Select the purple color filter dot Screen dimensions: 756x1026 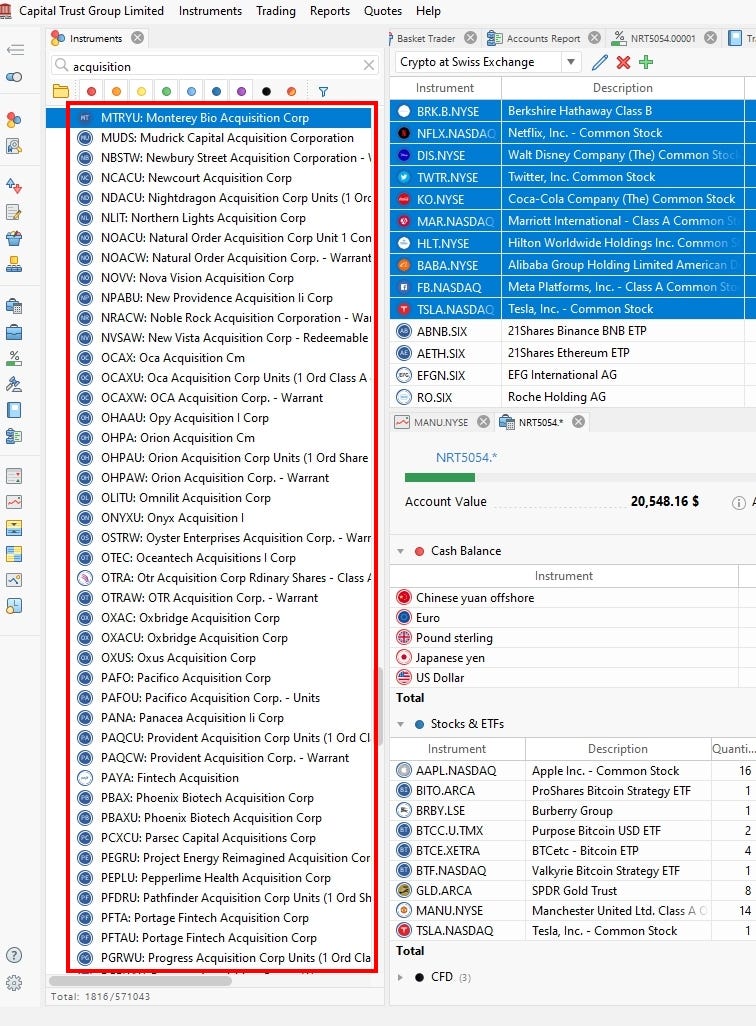click(x=242, y=92)
